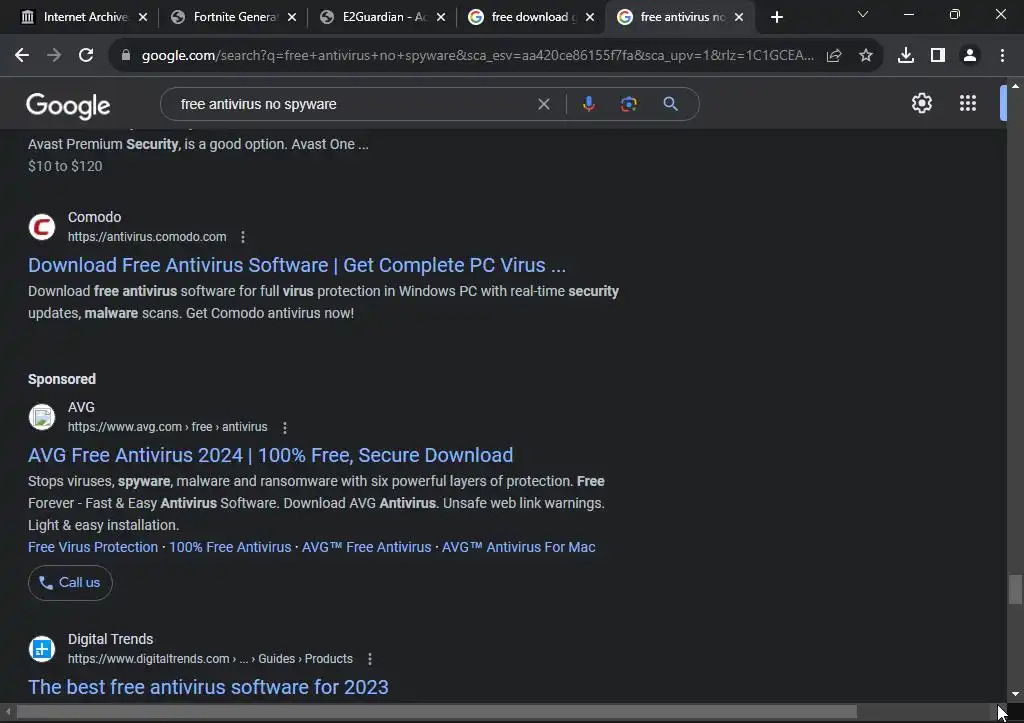Focus the Google search input field

point(353,104)
